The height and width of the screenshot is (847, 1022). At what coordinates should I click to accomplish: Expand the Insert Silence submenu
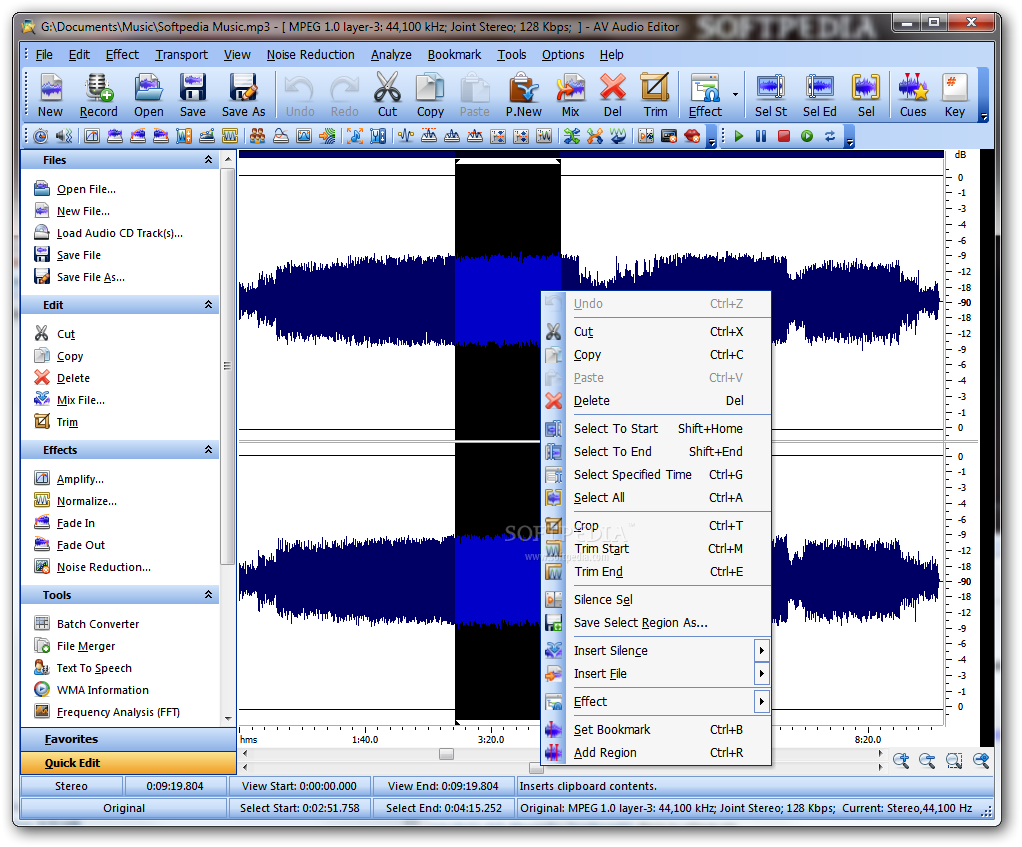click(761, 650)
